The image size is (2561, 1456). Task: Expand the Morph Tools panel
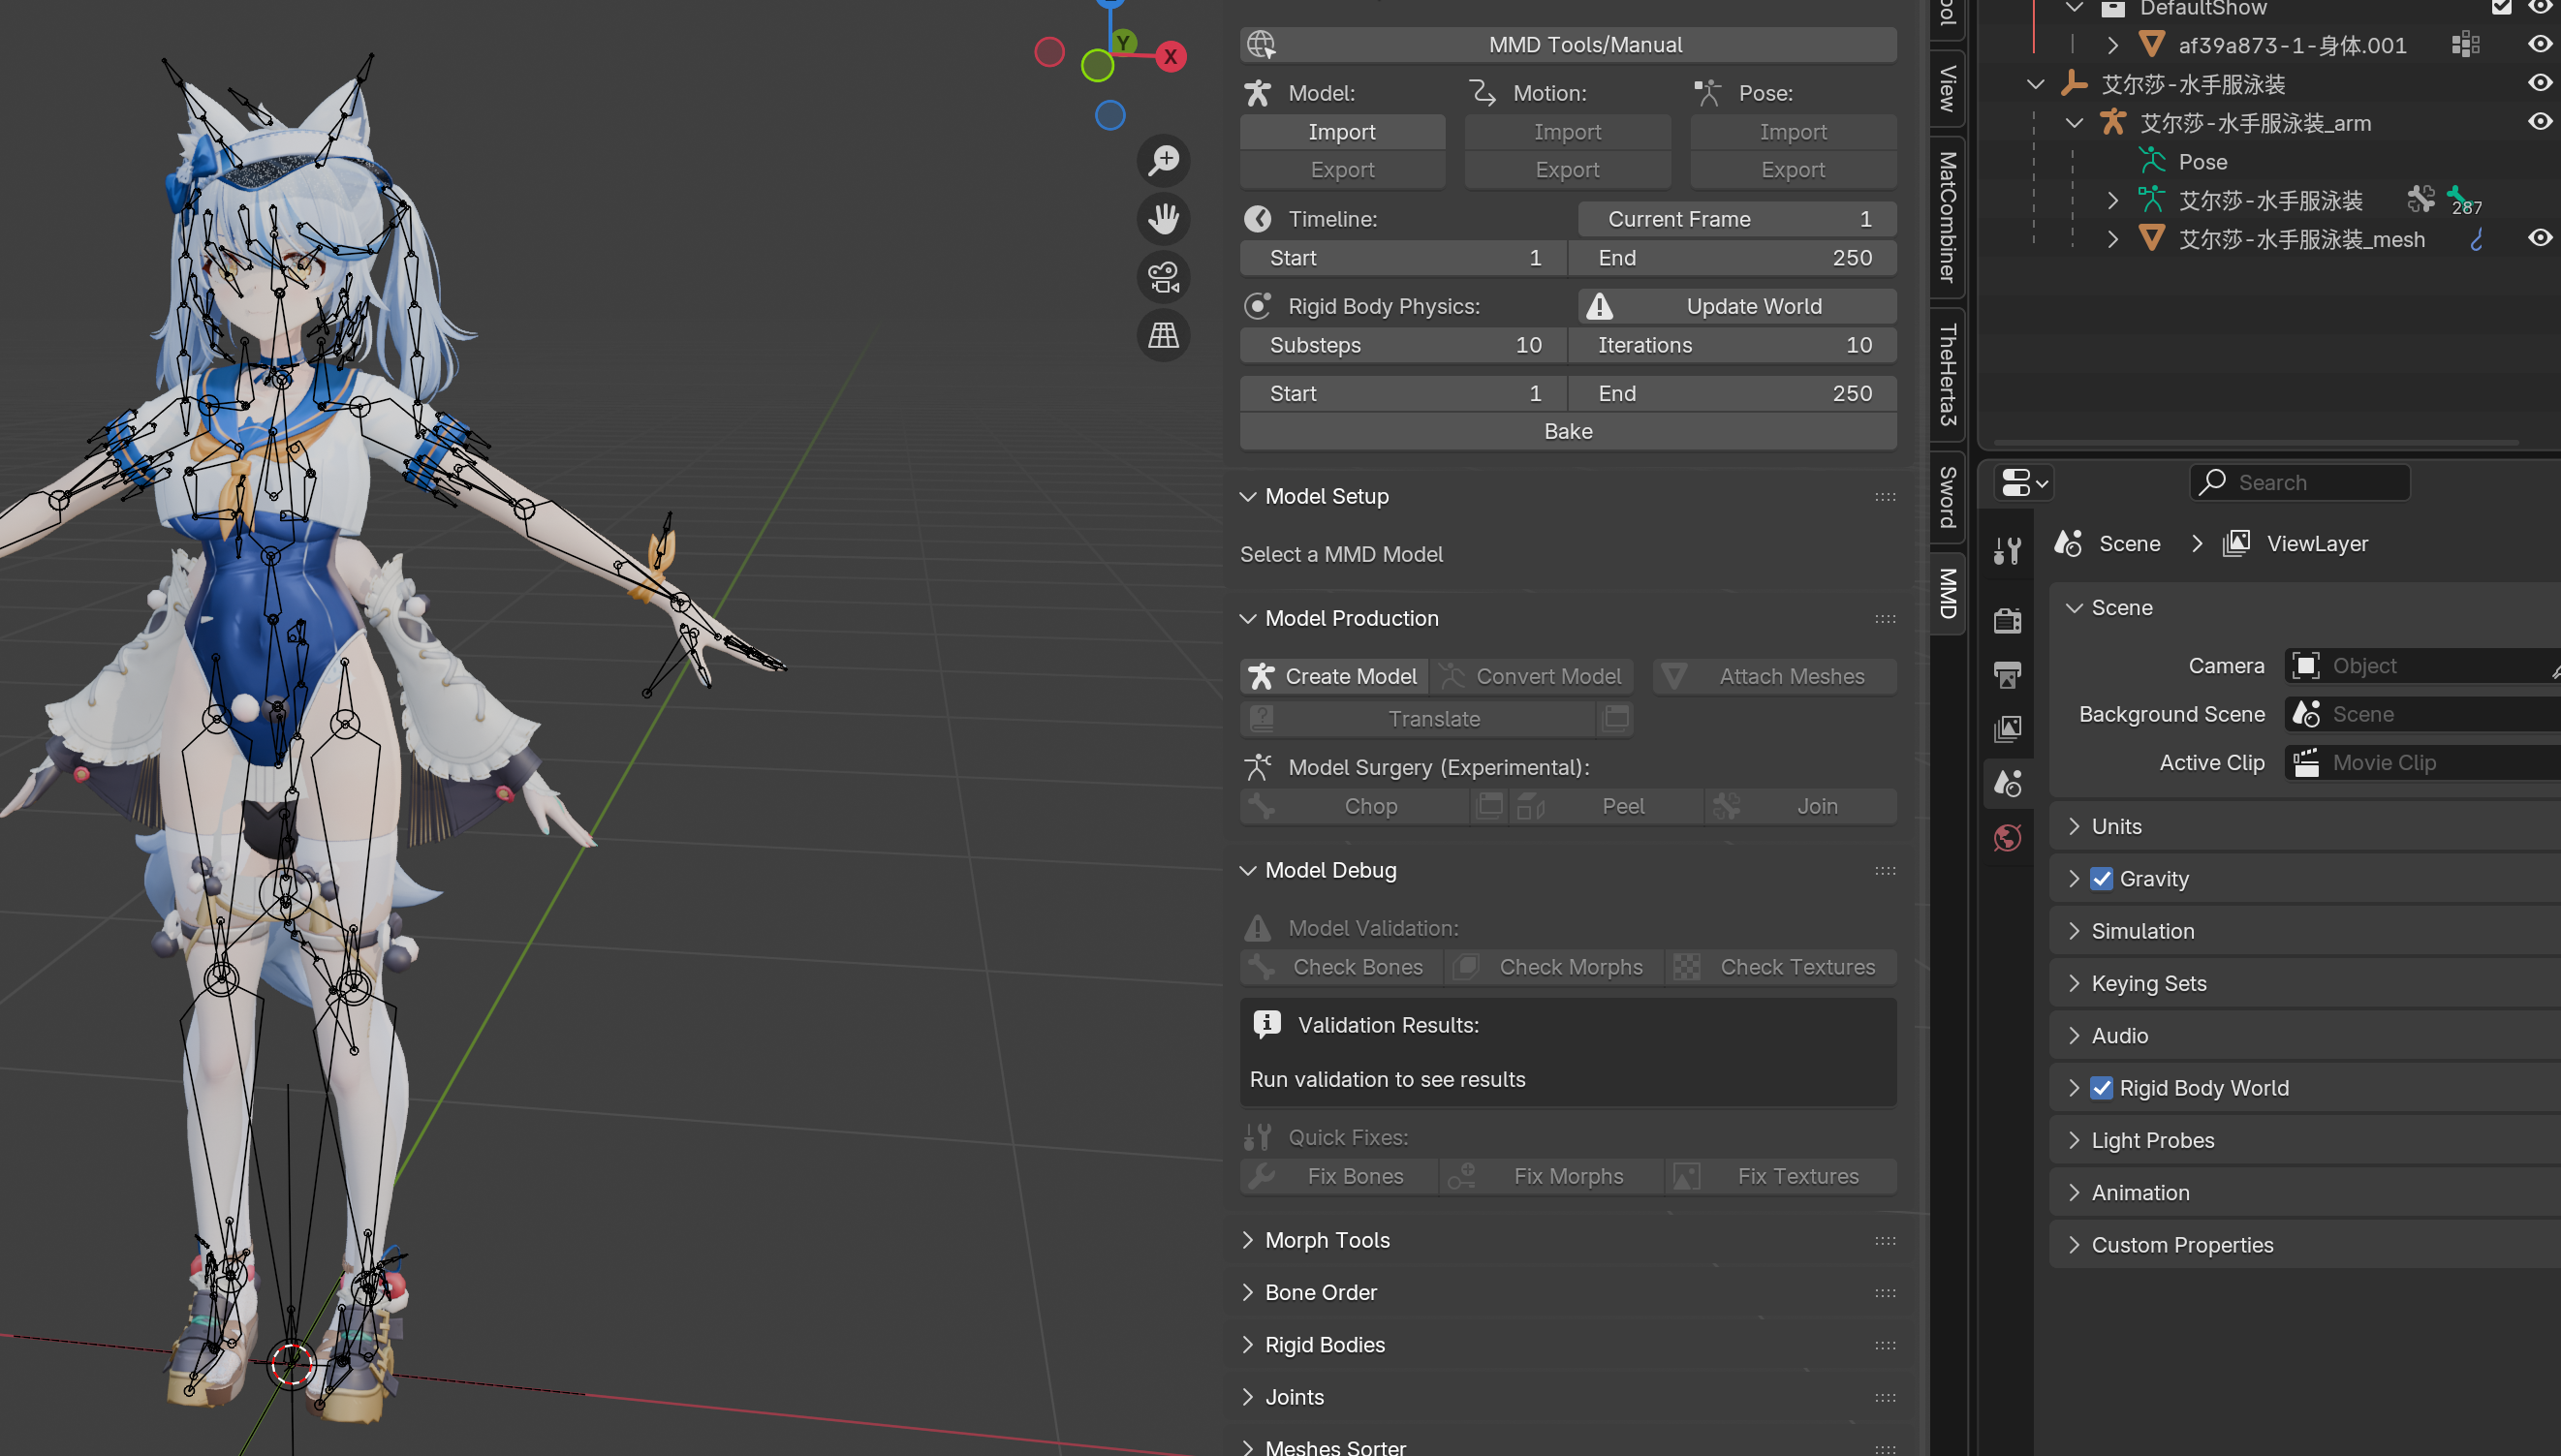1326,1240
